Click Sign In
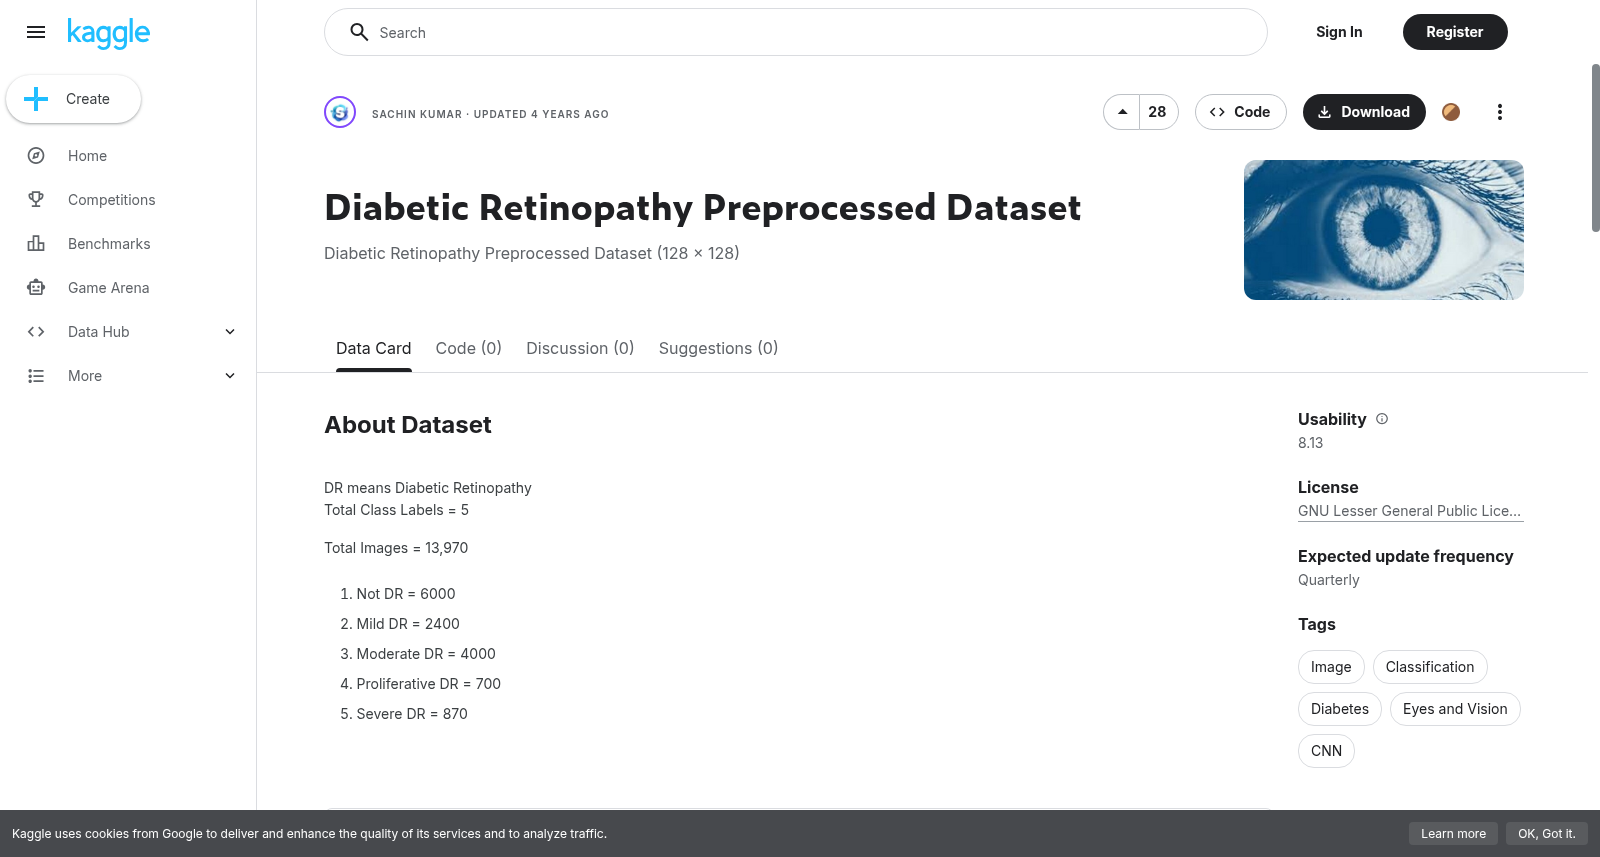Viewport: 1600px width, 857px height. tap(1339, 32)
